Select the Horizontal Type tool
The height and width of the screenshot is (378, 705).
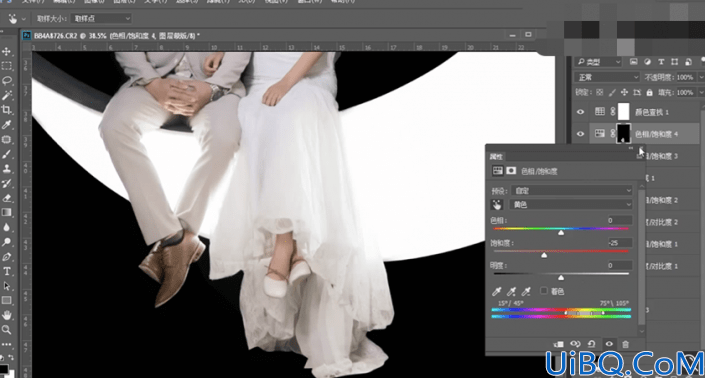6,271
